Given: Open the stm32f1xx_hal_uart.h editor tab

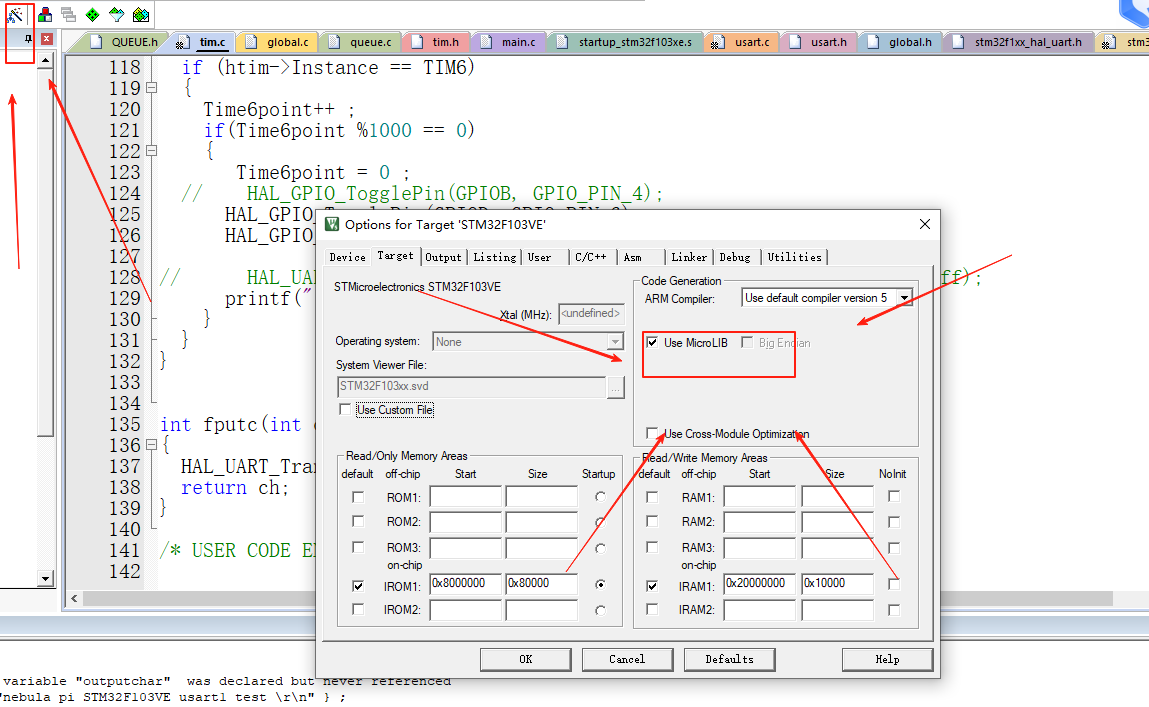Looking at the screenshot, I should click(x=1019, y=42).
